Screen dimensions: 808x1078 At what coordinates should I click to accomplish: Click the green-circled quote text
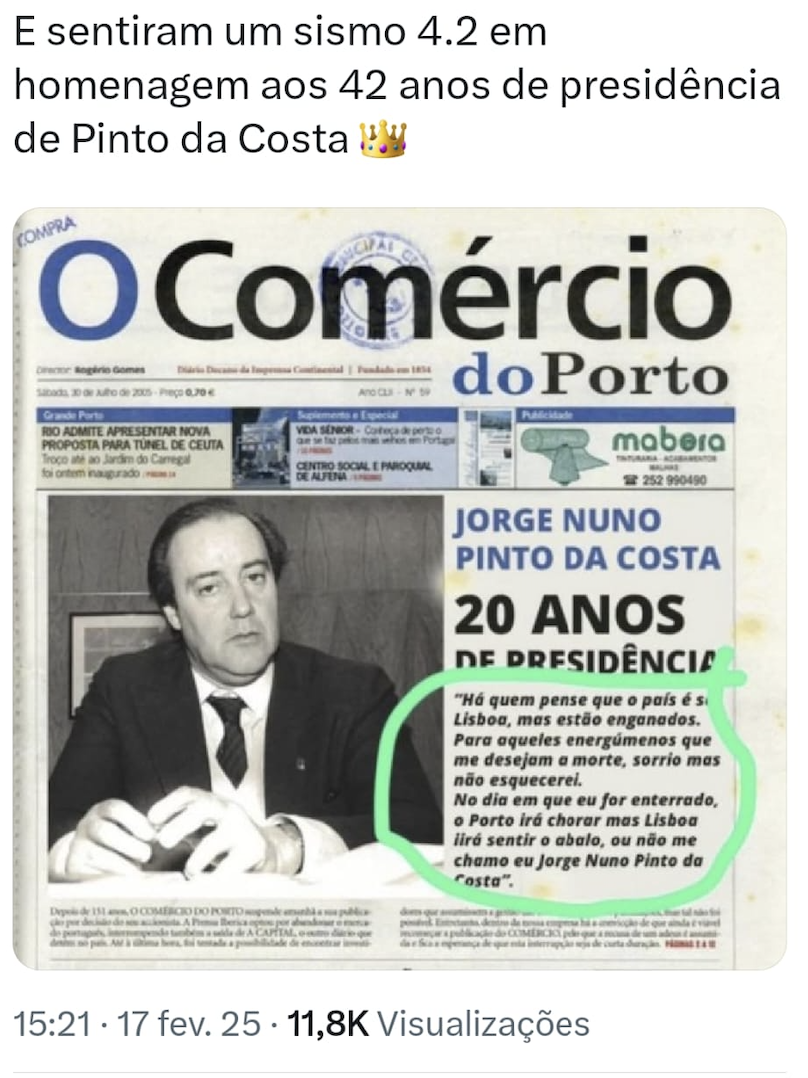pyautogui.click(x=586, y=789)
